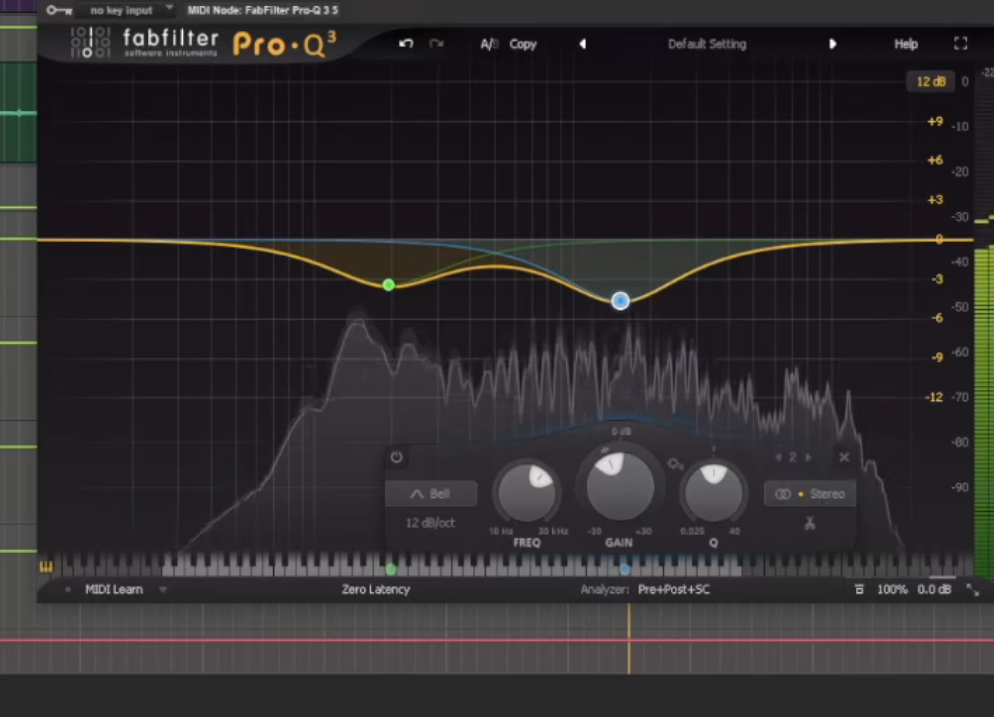This screenshot has height=717, width=994.
Task: Open the Bell filter shape dropdown
Action: point(431,494)
